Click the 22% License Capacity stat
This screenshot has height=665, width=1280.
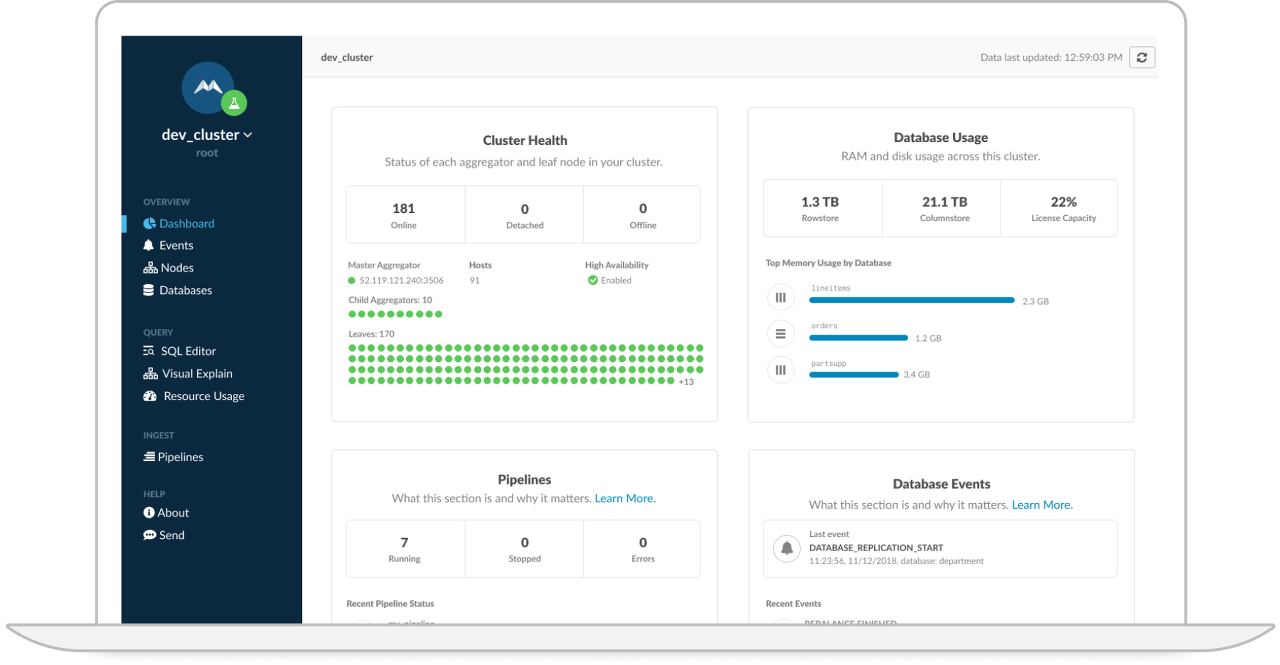click(1059, 208)
